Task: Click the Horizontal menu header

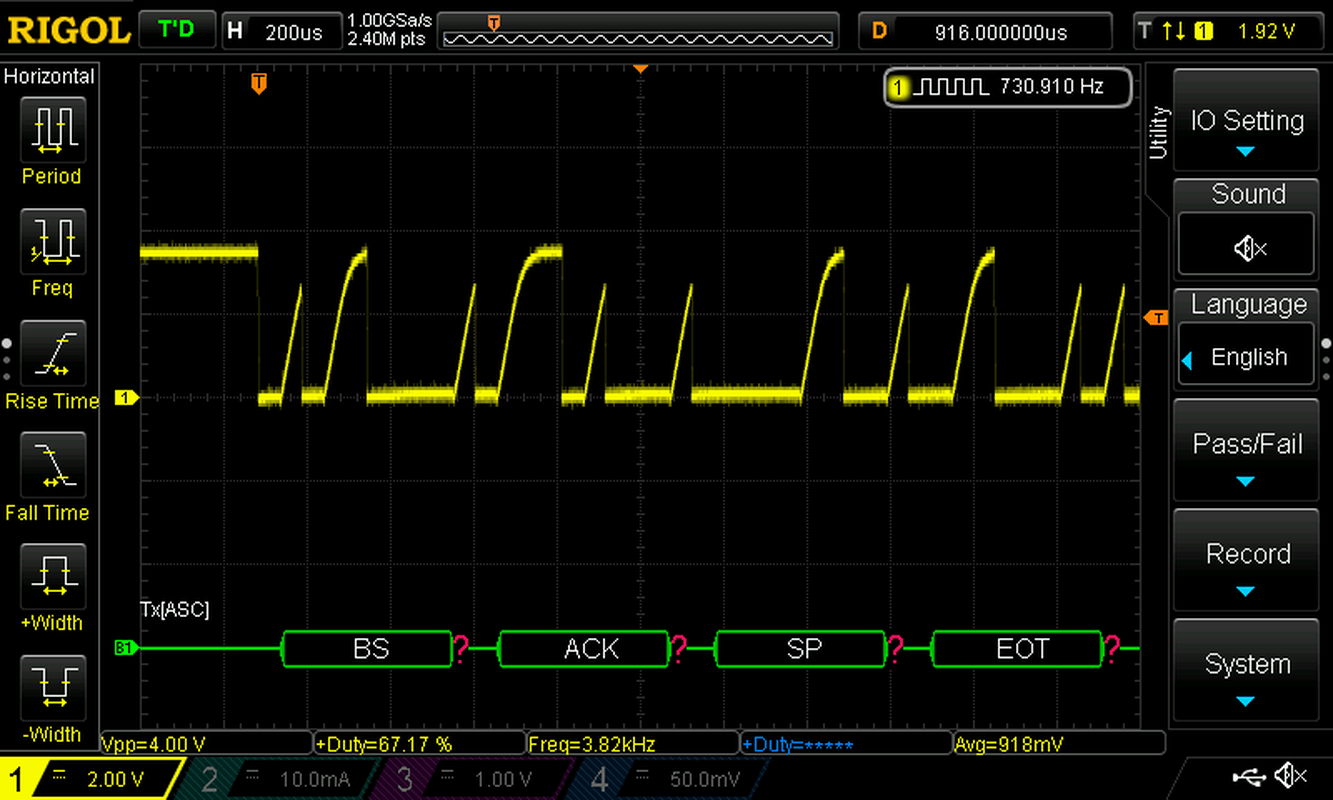Action: tap(50, 76)
